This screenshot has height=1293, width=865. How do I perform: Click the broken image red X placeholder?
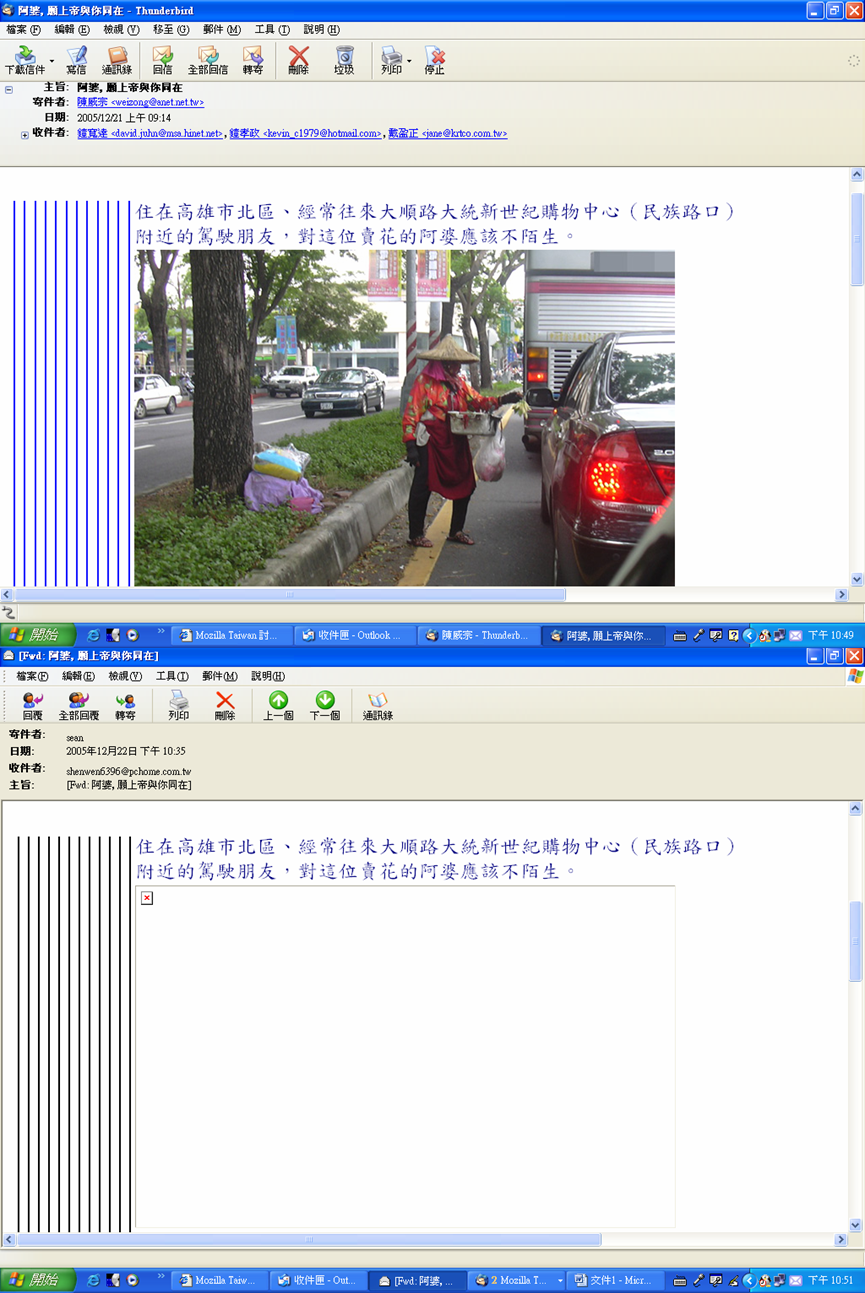click(x=147, y=898)
